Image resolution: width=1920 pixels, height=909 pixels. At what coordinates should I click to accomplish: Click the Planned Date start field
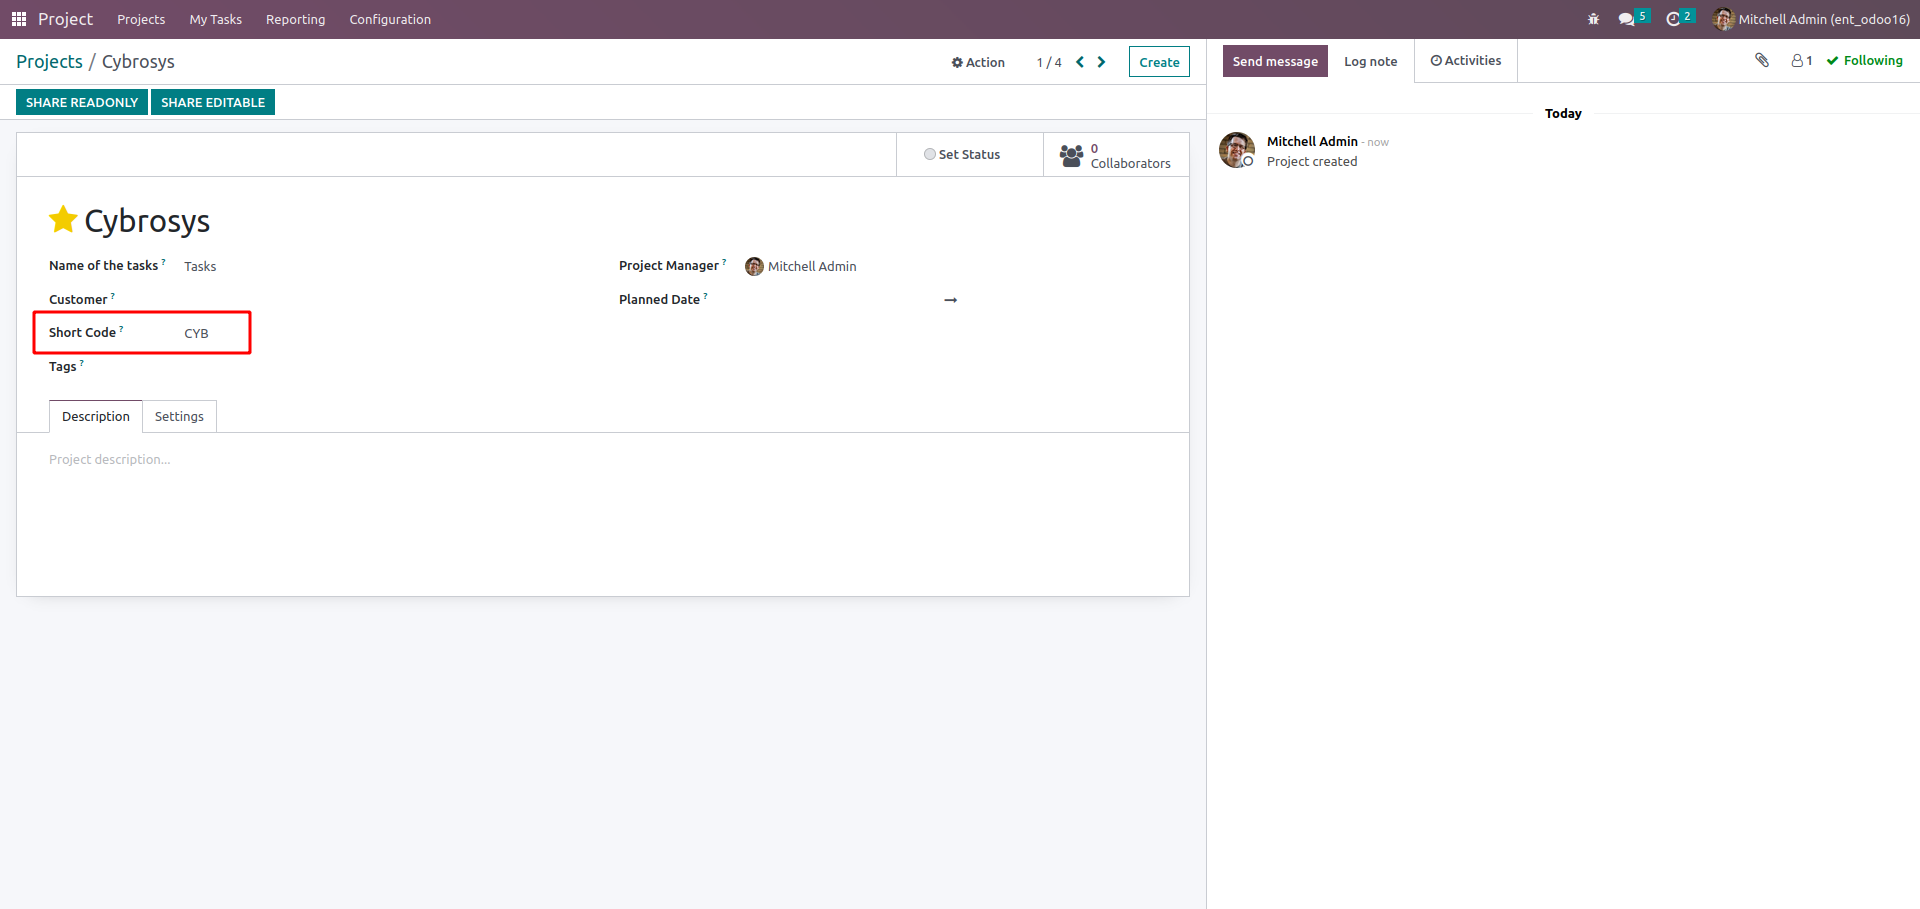pos(840,300)
